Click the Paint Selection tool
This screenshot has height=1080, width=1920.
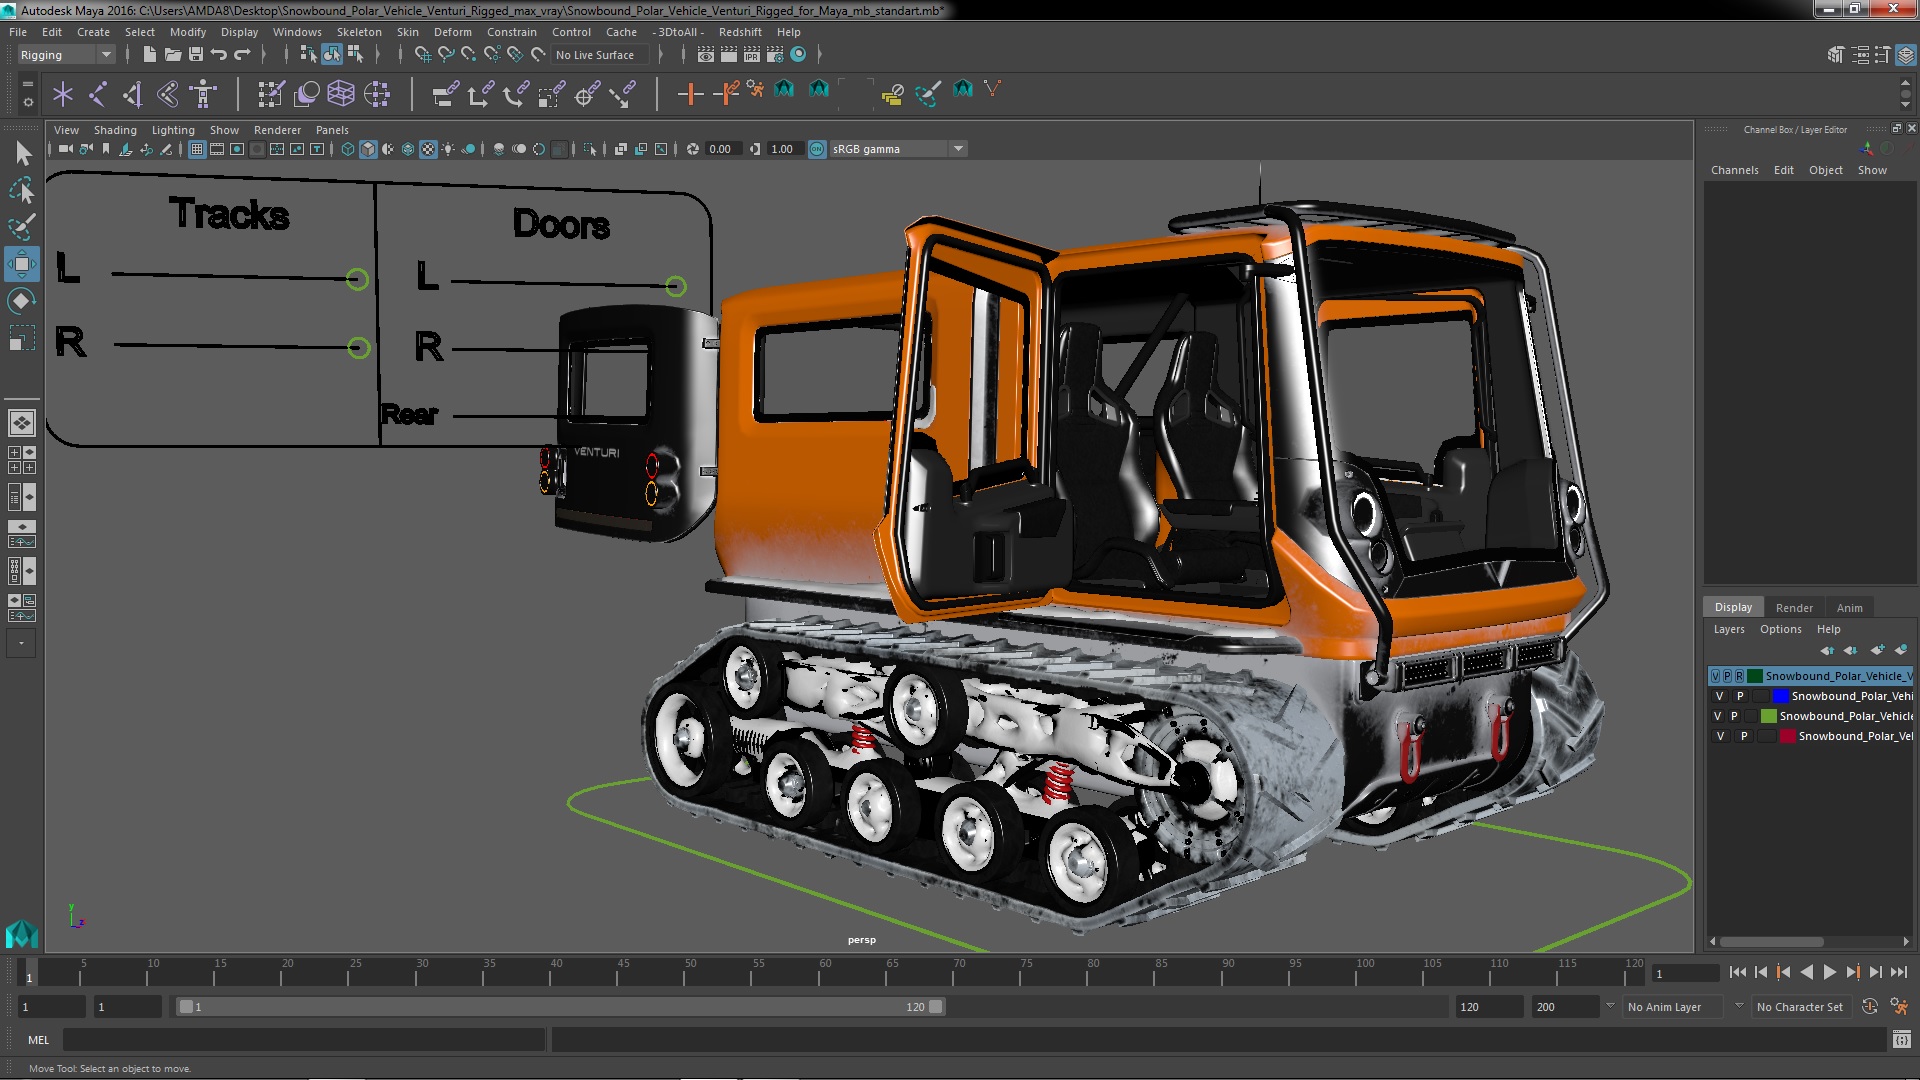pos(21,227)
